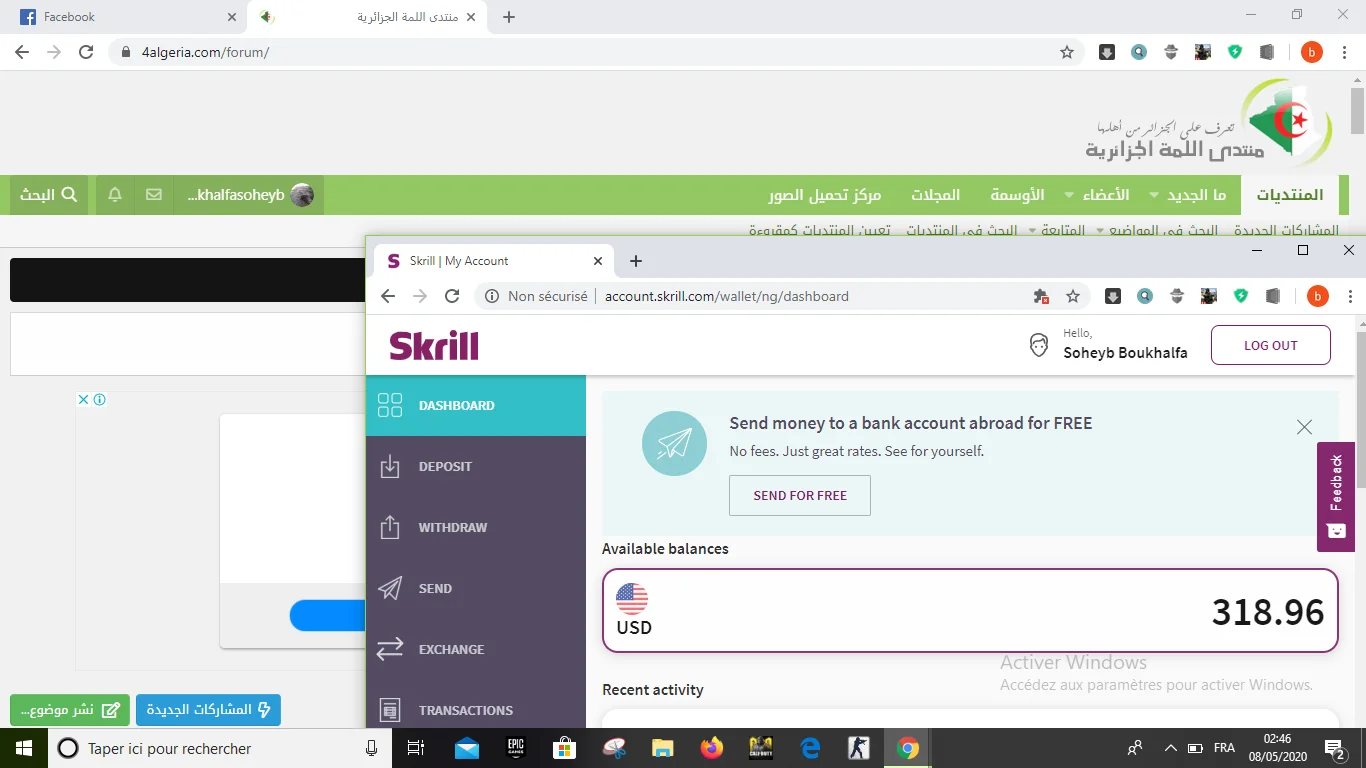Image resolution: width=1366 pixels, height=768 pixels.
Task: Open the Deposit page in Skrill
Action: tap(475, 466)
